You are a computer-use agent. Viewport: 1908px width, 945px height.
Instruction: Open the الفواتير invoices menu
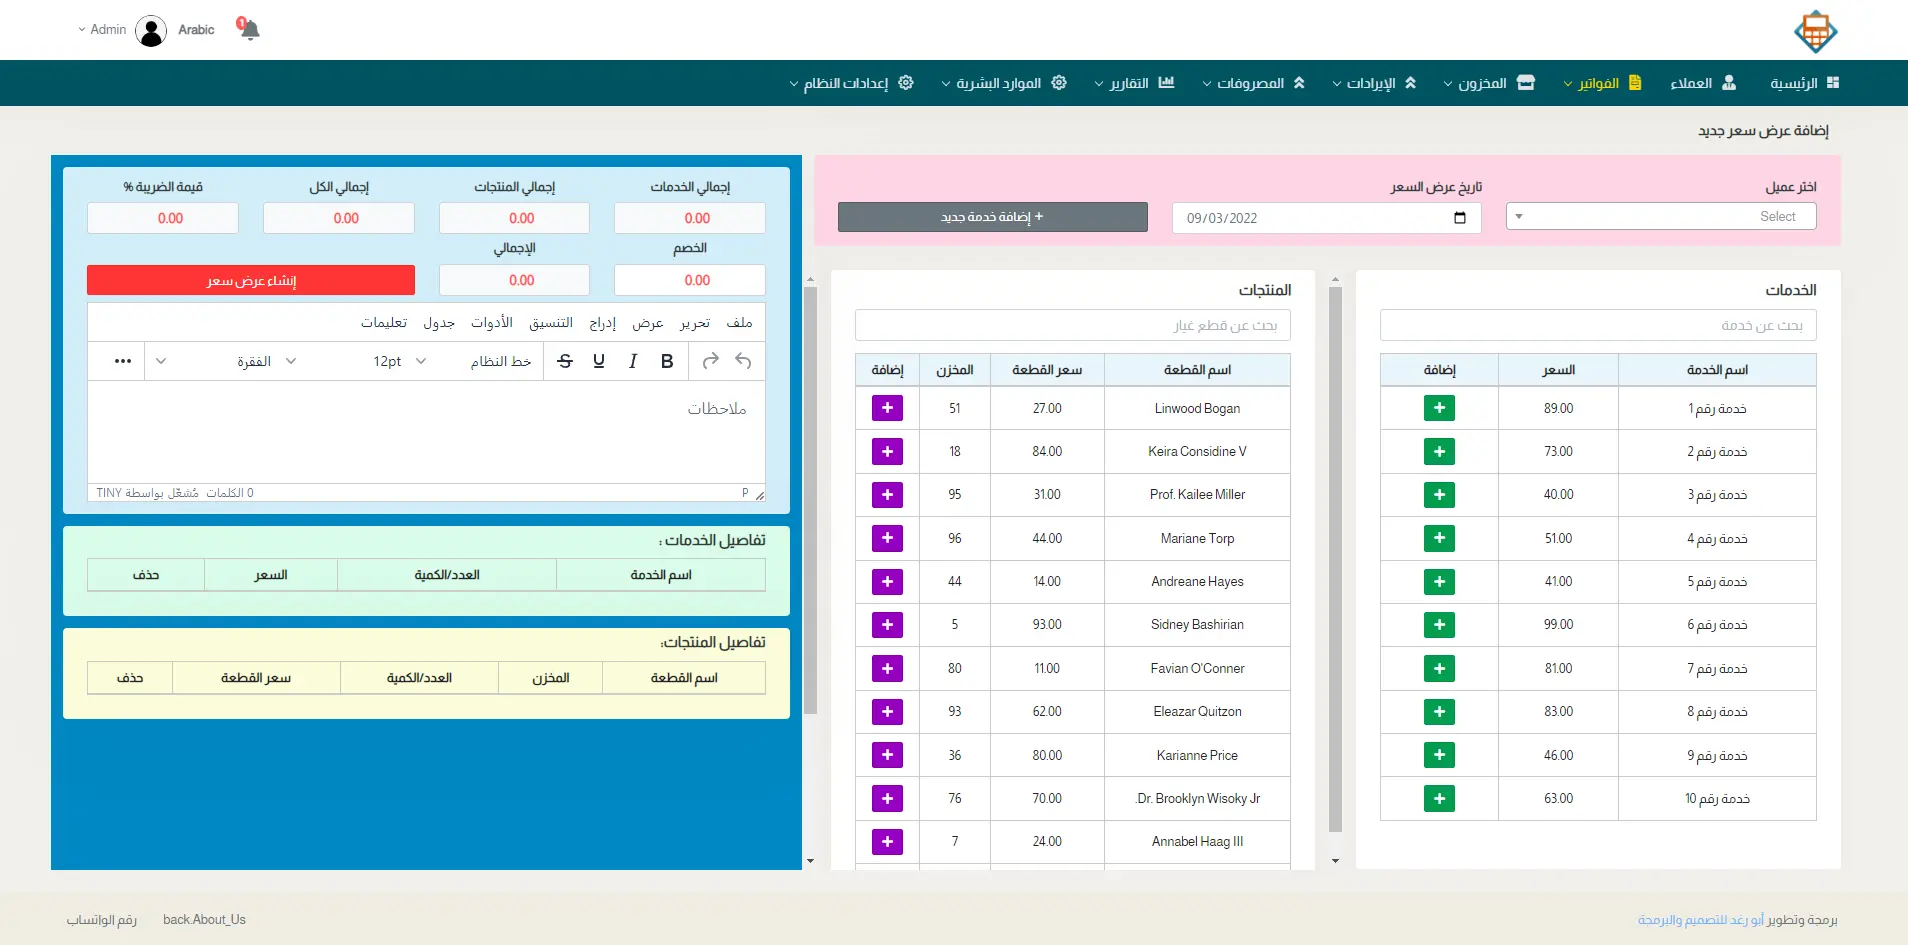(1602, 83)
